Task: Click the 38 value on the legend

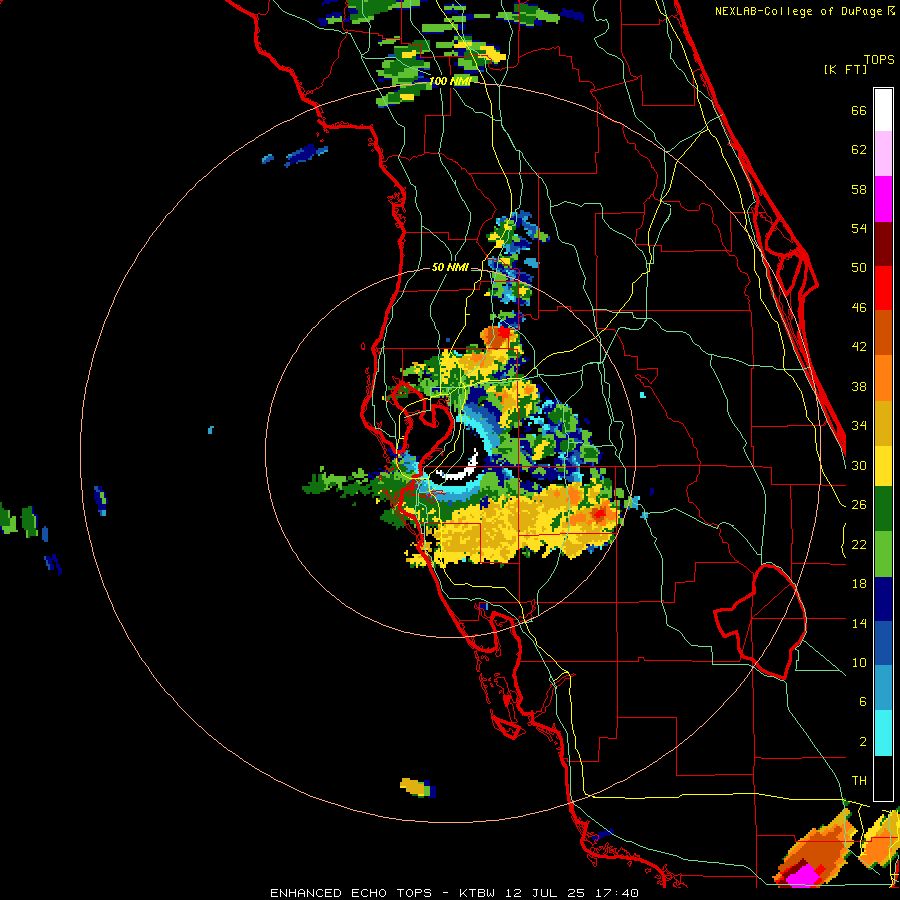Action: click(x=859, y=386)
